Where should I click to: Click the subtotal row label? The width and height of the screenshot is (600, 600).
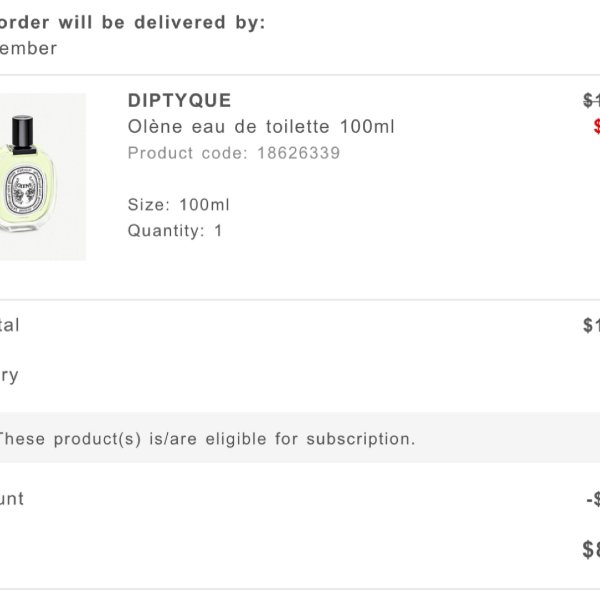[10, 325]
